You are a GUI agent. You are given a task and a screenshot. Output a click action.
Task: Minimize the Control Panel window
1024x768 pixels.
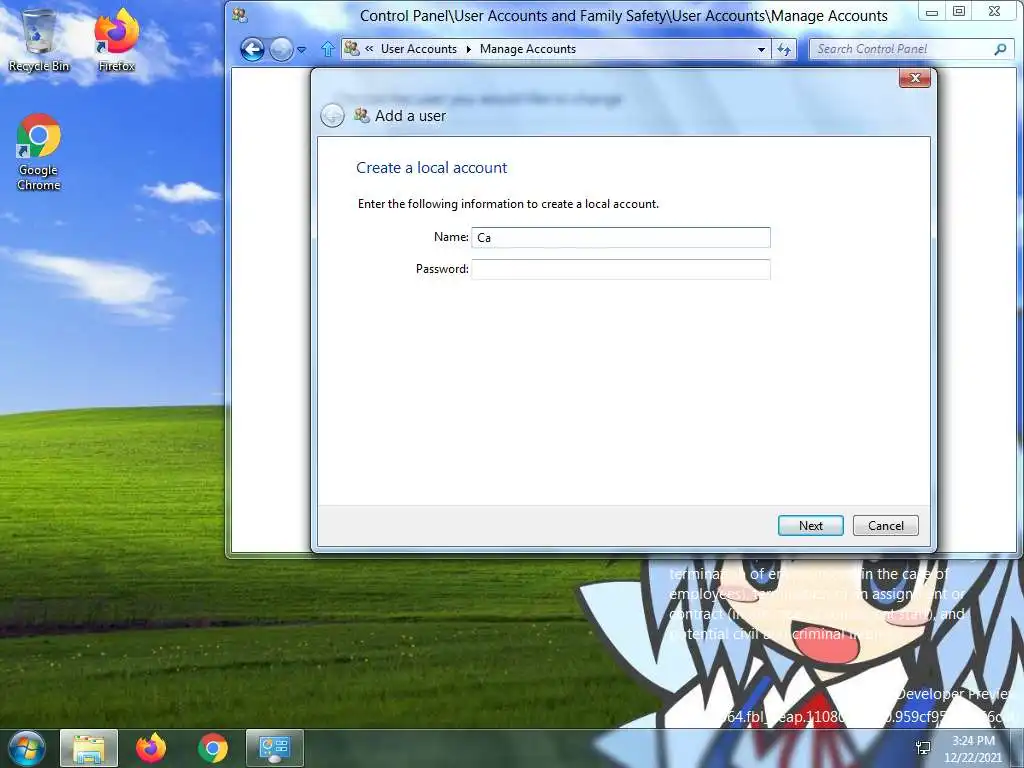point(932,12)
